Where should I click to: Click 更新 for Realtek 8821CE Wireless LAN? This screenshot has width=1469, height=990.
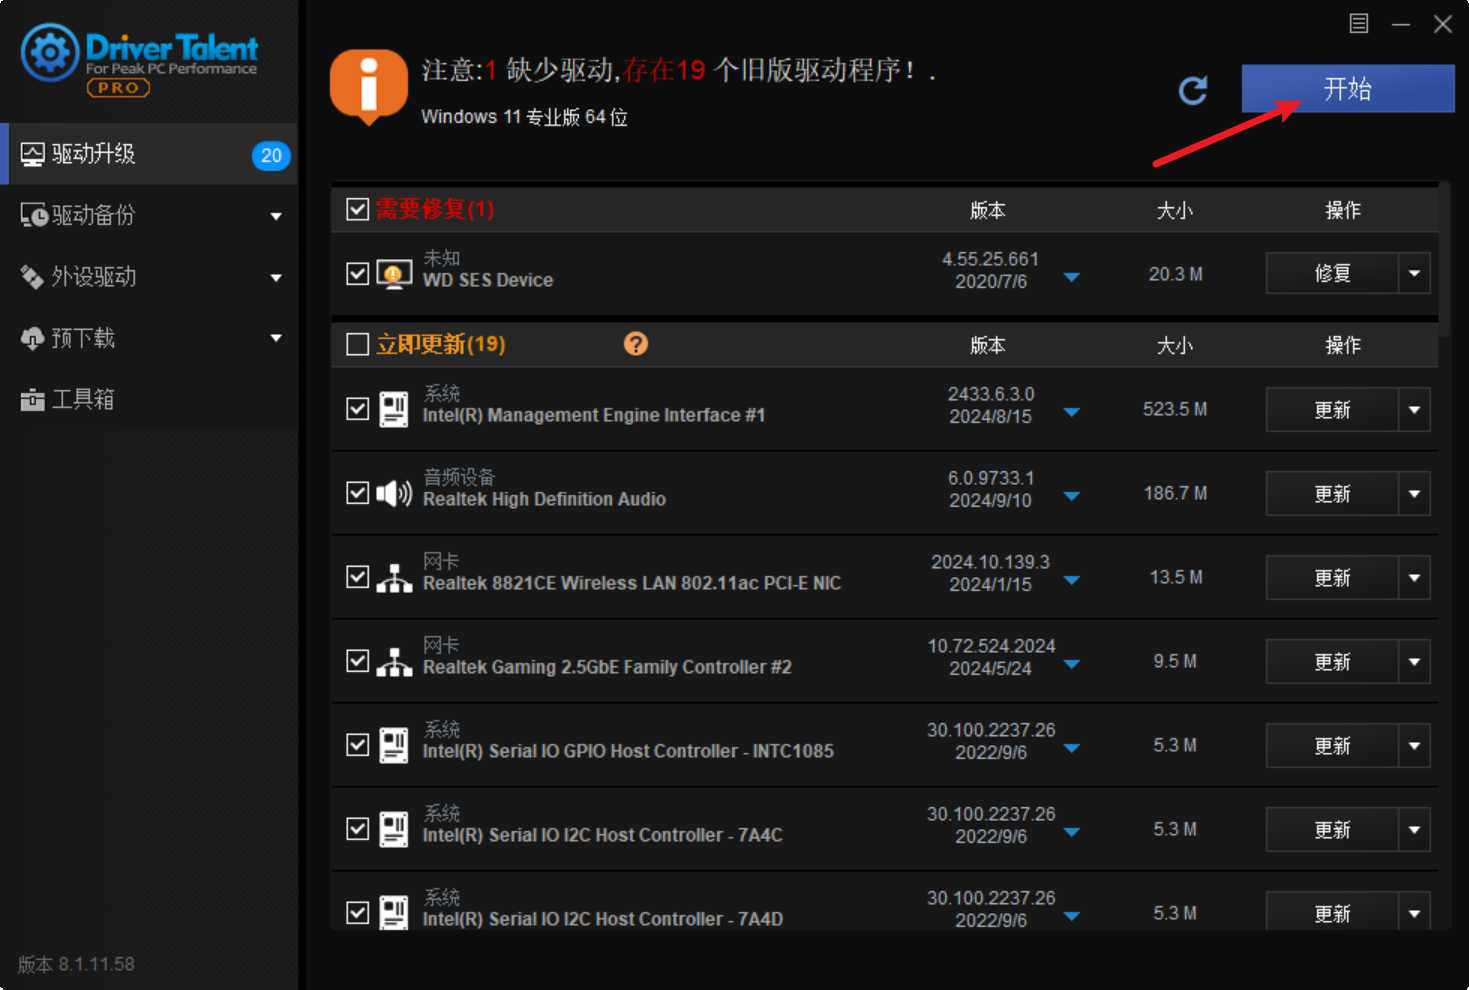pos(1332,577)
